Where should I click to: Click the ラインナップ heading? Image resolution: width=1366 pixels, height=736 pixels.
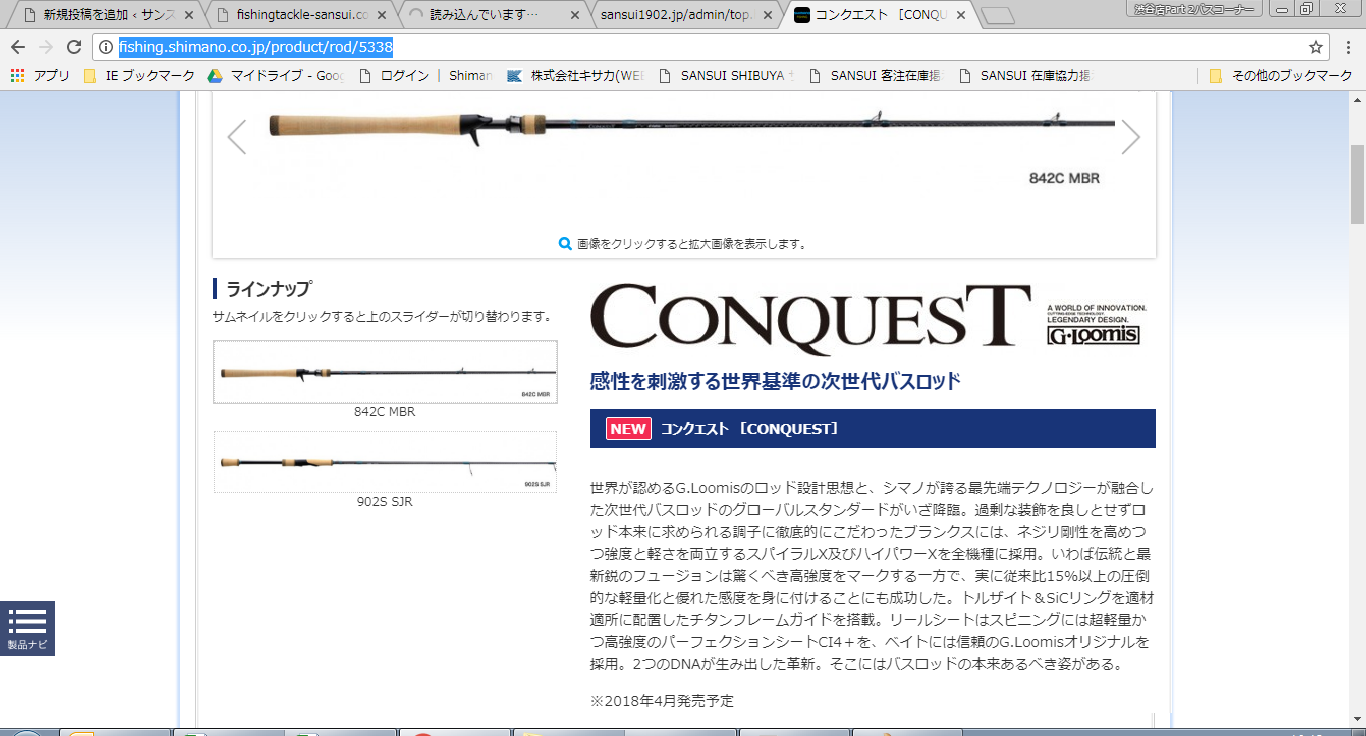click(x=269, y=290)
